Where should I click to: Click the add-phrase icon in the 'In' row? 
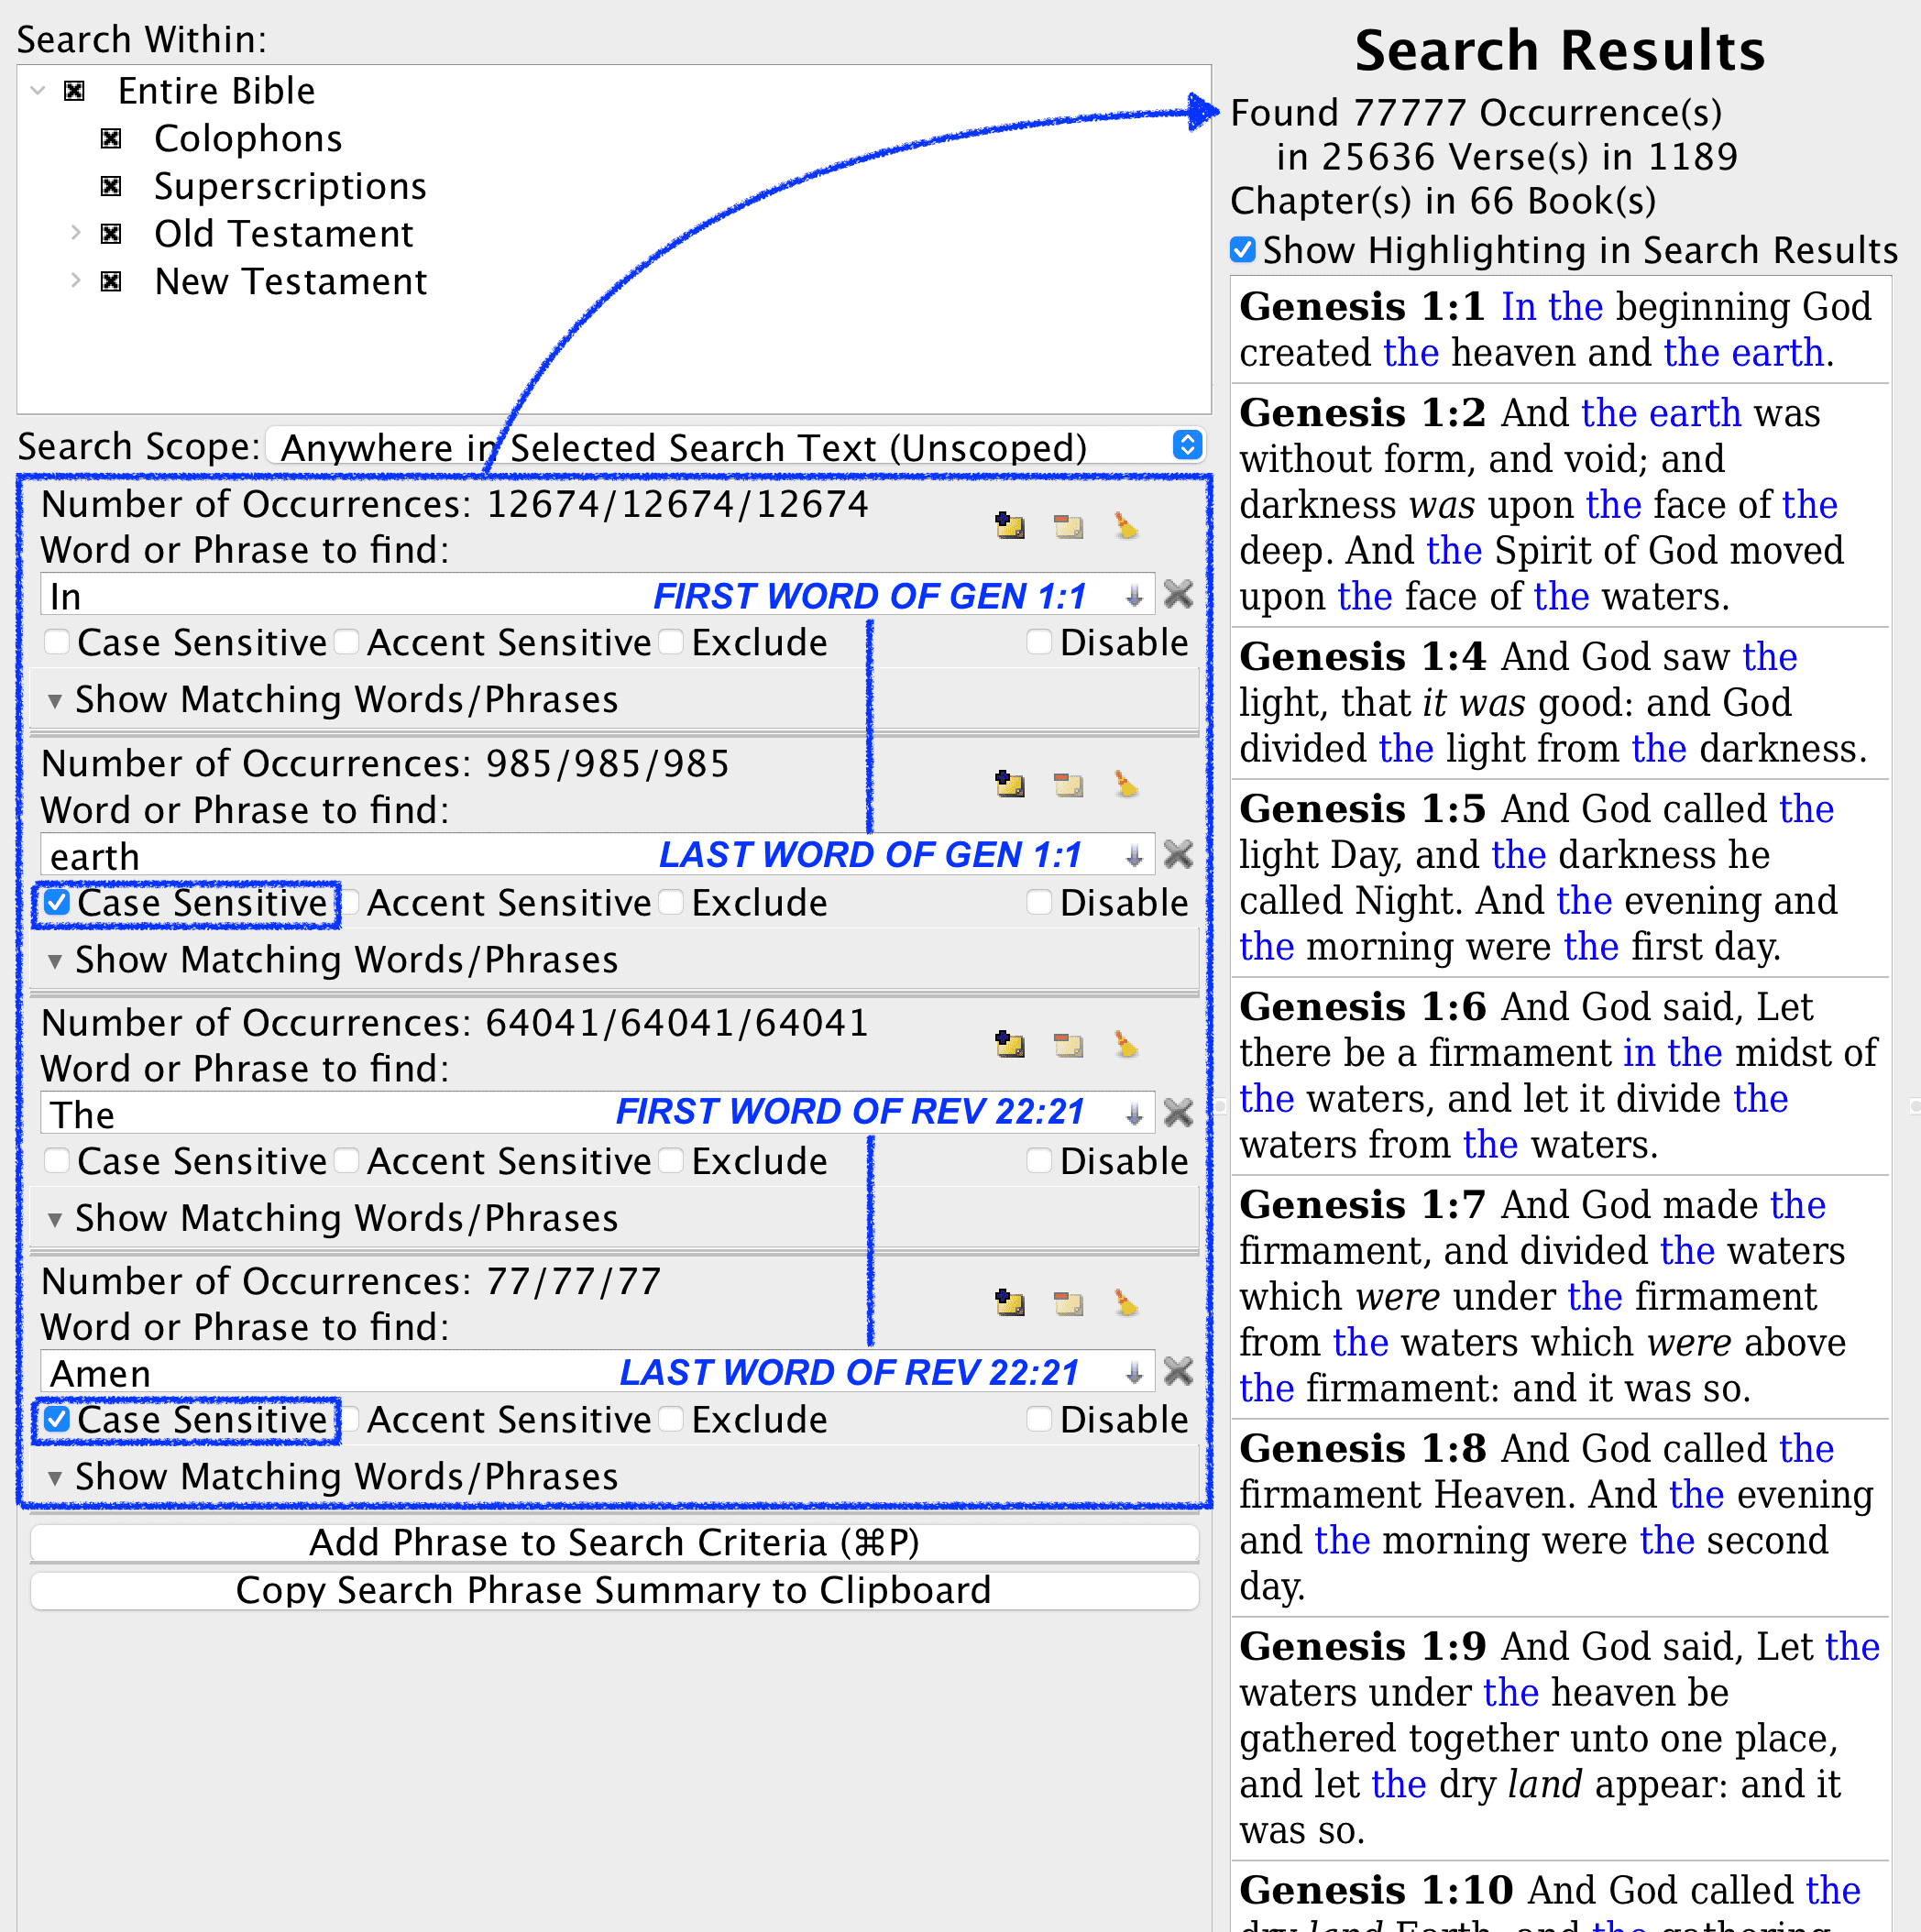(1009, 525)
